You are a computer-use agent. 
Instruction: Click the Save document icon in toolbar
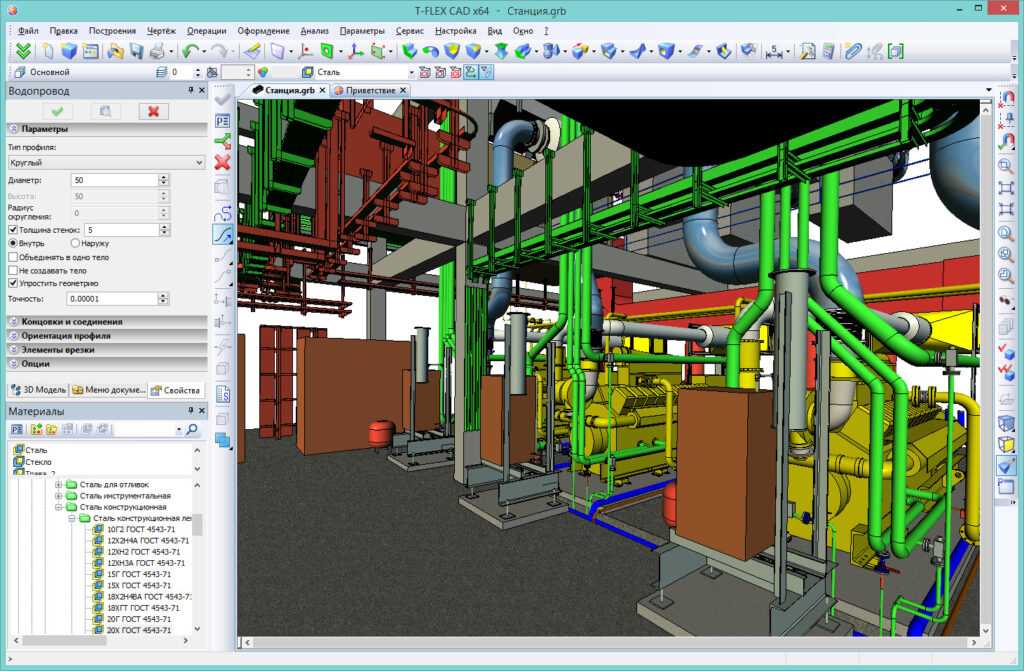135,51
